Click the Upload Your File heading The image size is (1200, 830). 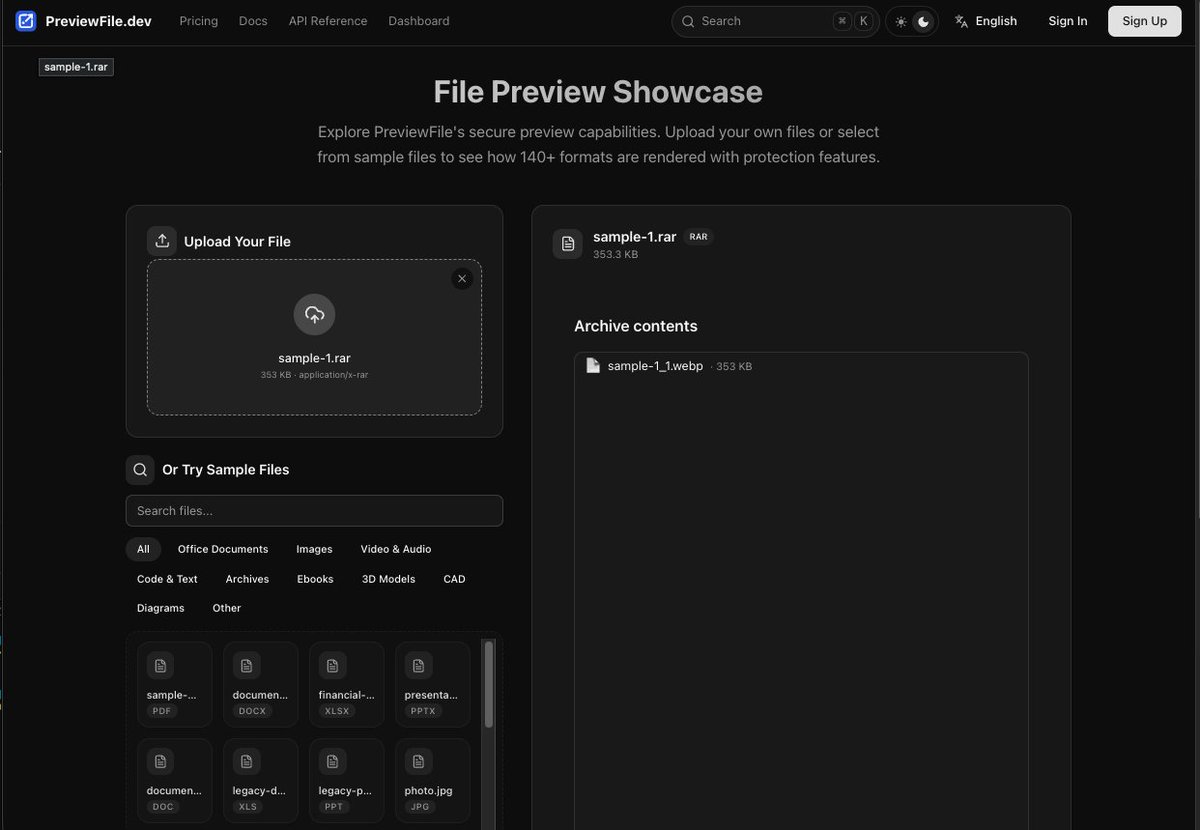[x=237, y=241]
